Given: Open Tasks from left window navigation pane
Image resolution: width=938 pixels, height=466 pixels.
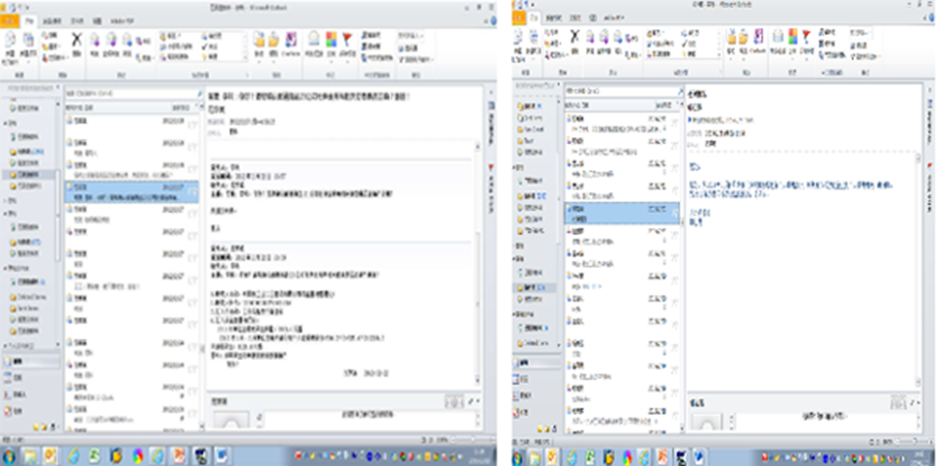Looking at the screenshot, I should (x=13, y=412).
